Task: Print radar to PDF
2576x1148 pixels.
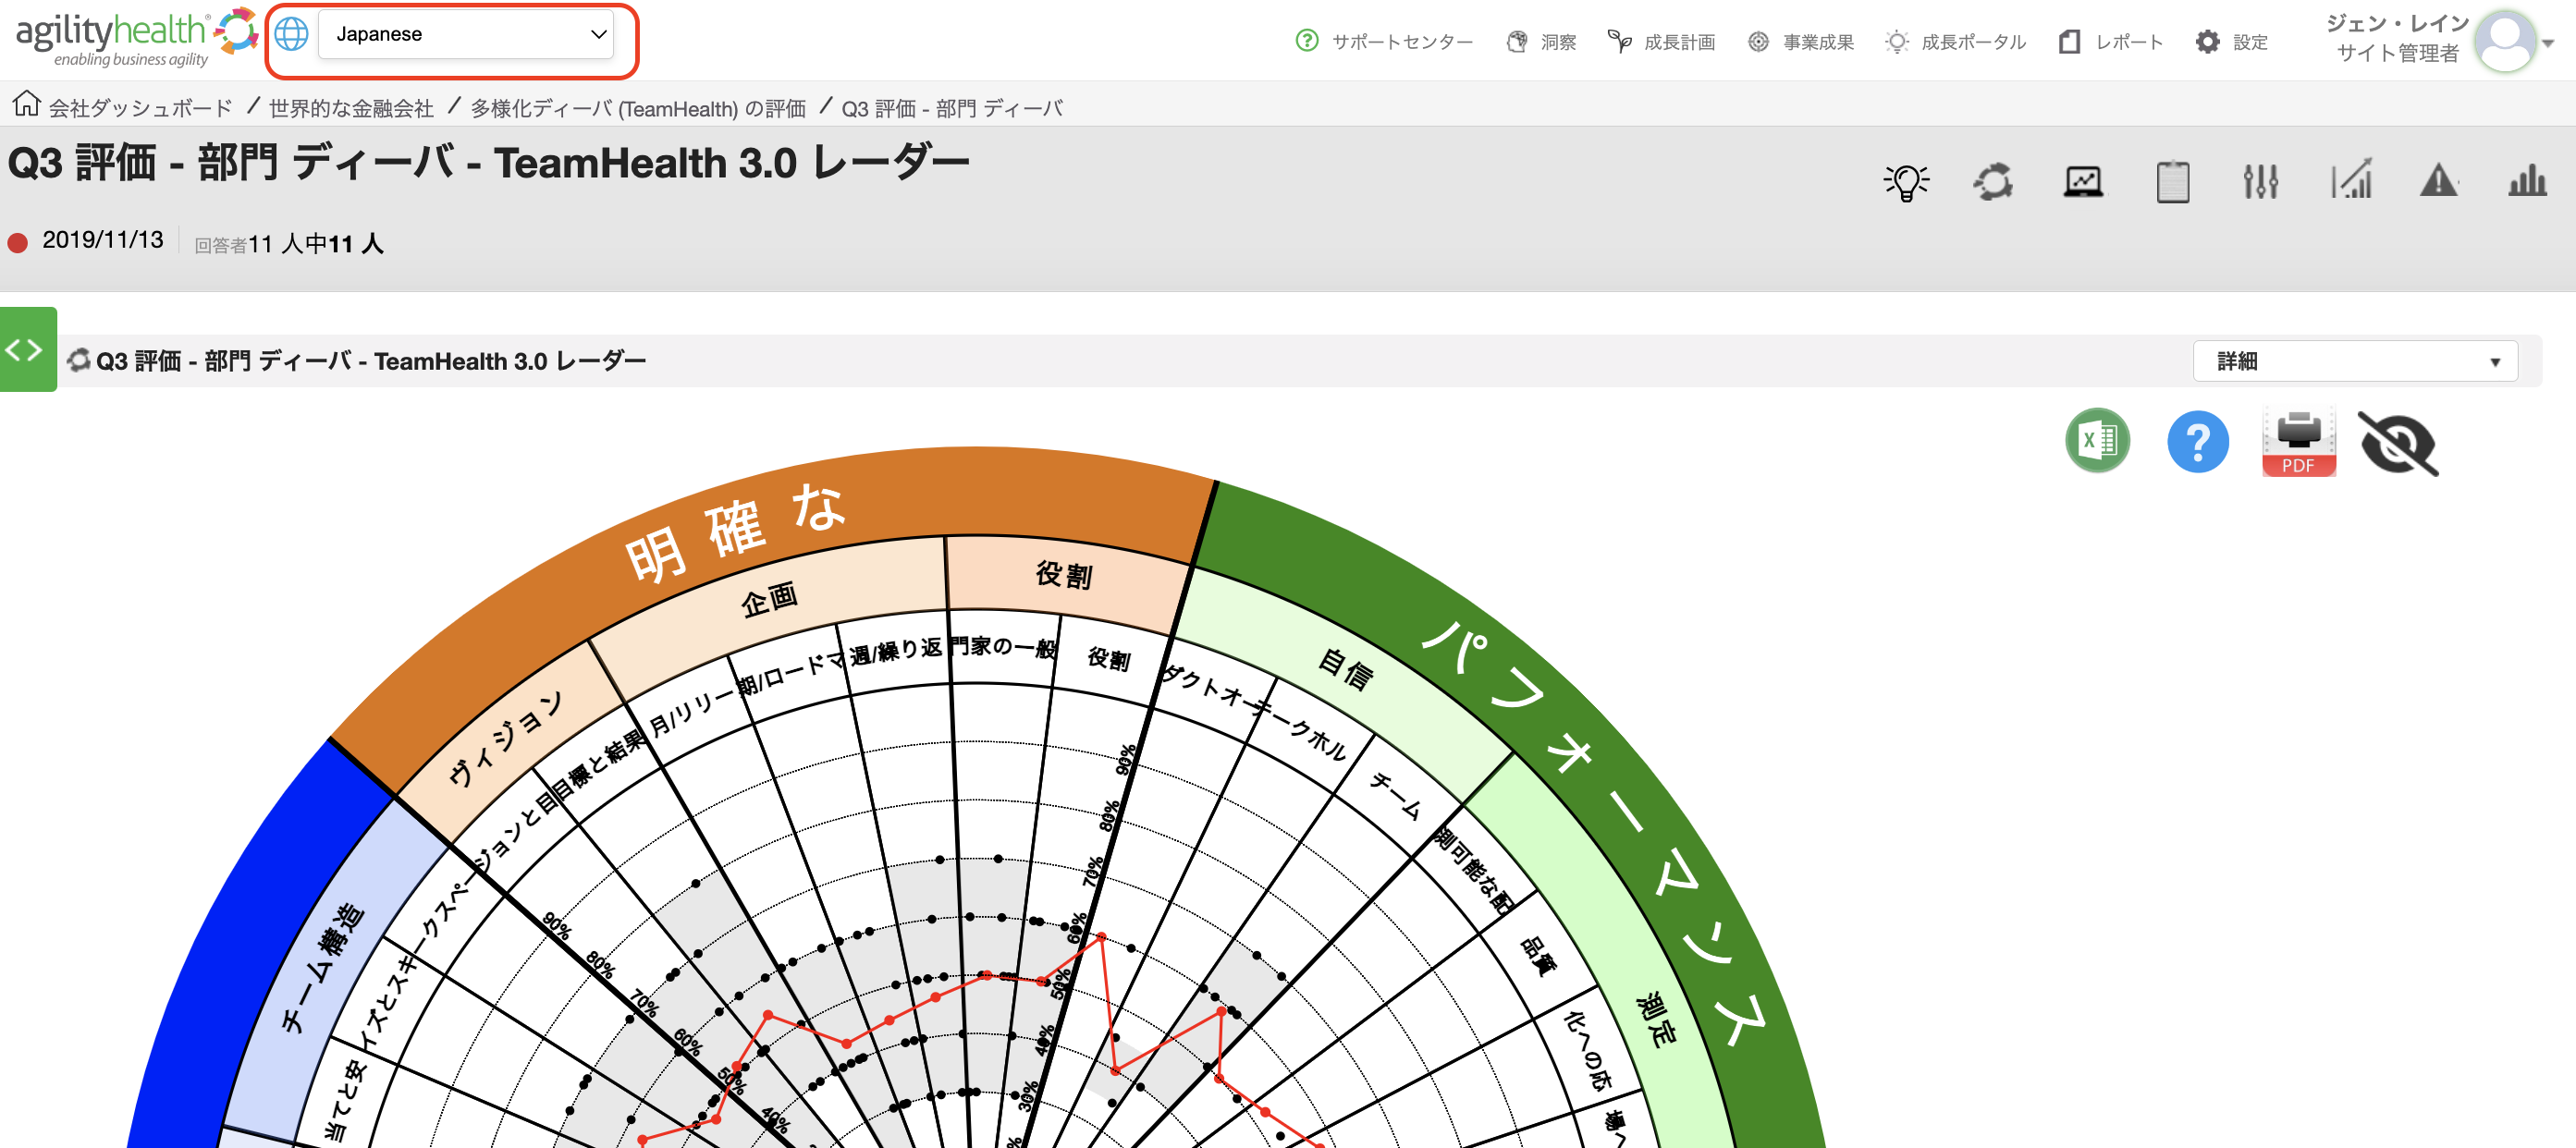Action: tap(2298, 441)
